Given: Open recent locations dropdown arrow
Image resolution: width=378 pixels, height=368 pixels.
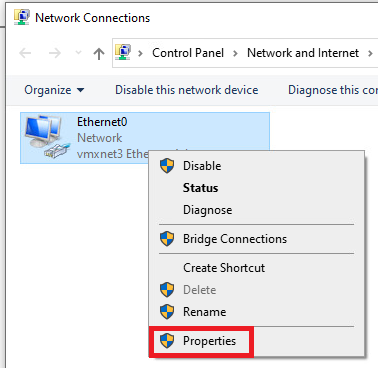Looking at the screenshot, I should (79, 53).
